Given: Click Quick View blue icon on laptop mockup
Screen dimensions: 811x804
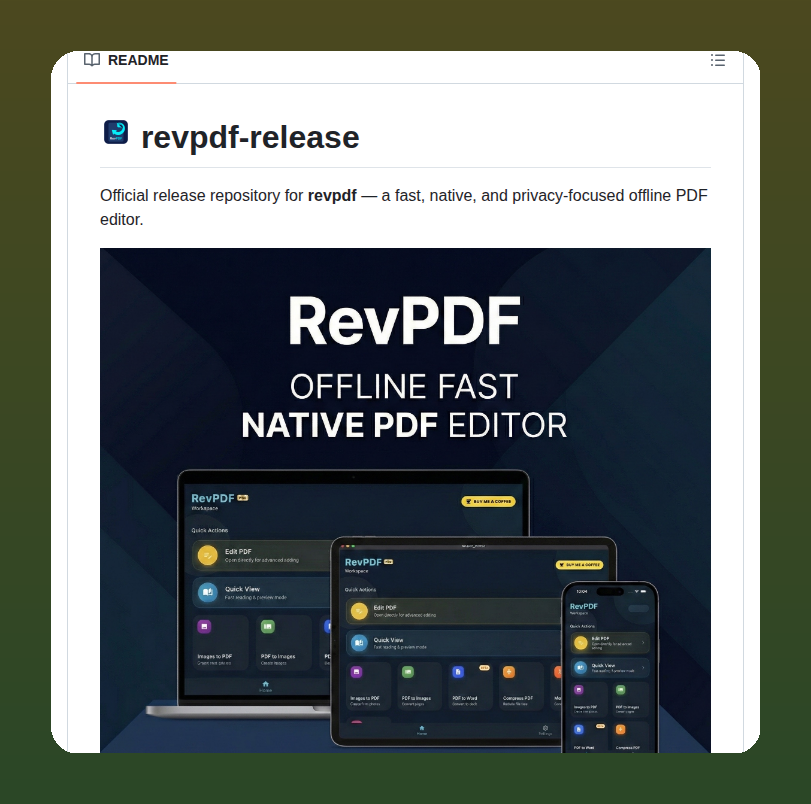Looking at the screenshot, I should click(x=207, y=592).
